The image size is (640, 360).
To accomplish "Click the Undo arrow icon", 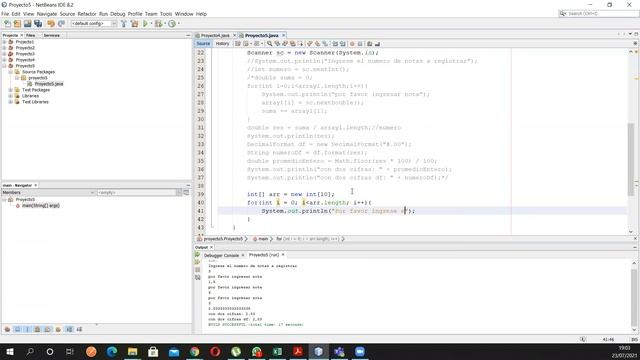I will pos(51,24).
